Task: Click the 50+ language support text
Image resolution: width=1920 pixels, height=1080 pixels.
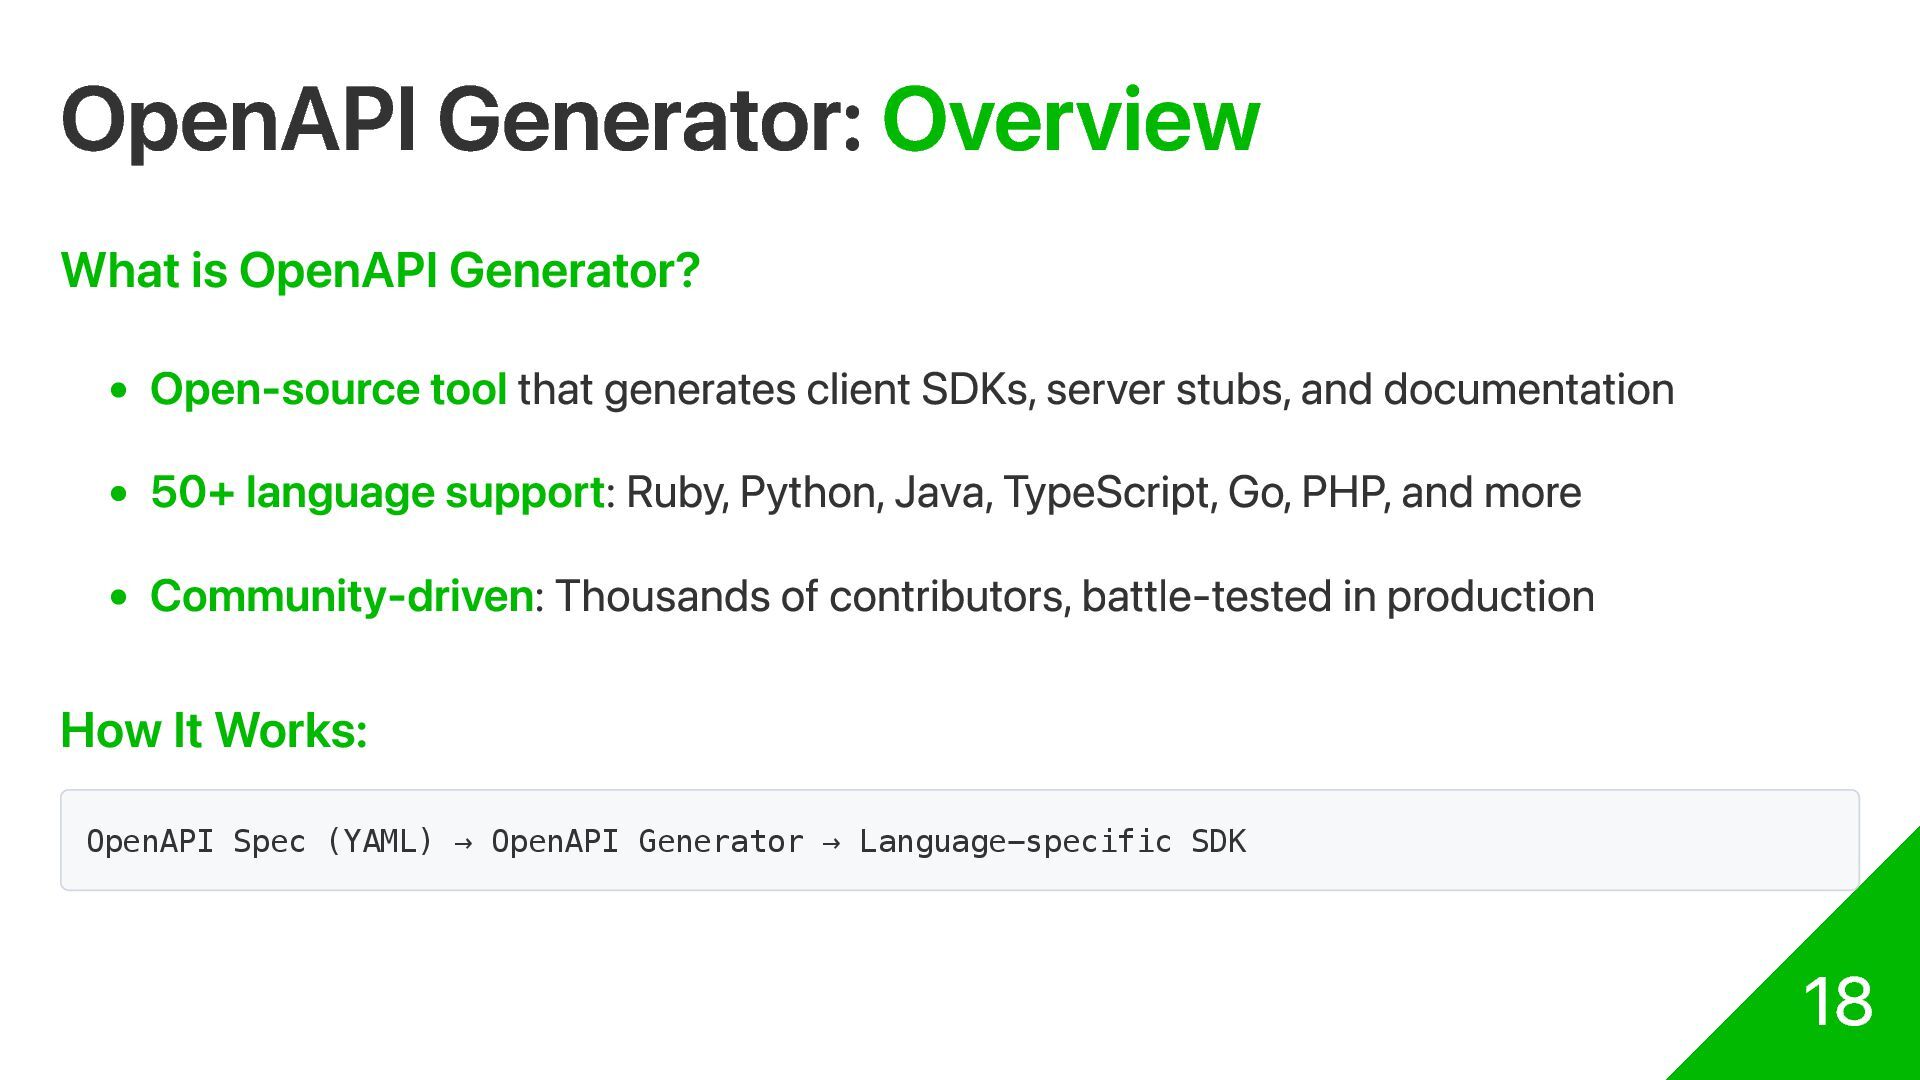Action: (377, 493)
